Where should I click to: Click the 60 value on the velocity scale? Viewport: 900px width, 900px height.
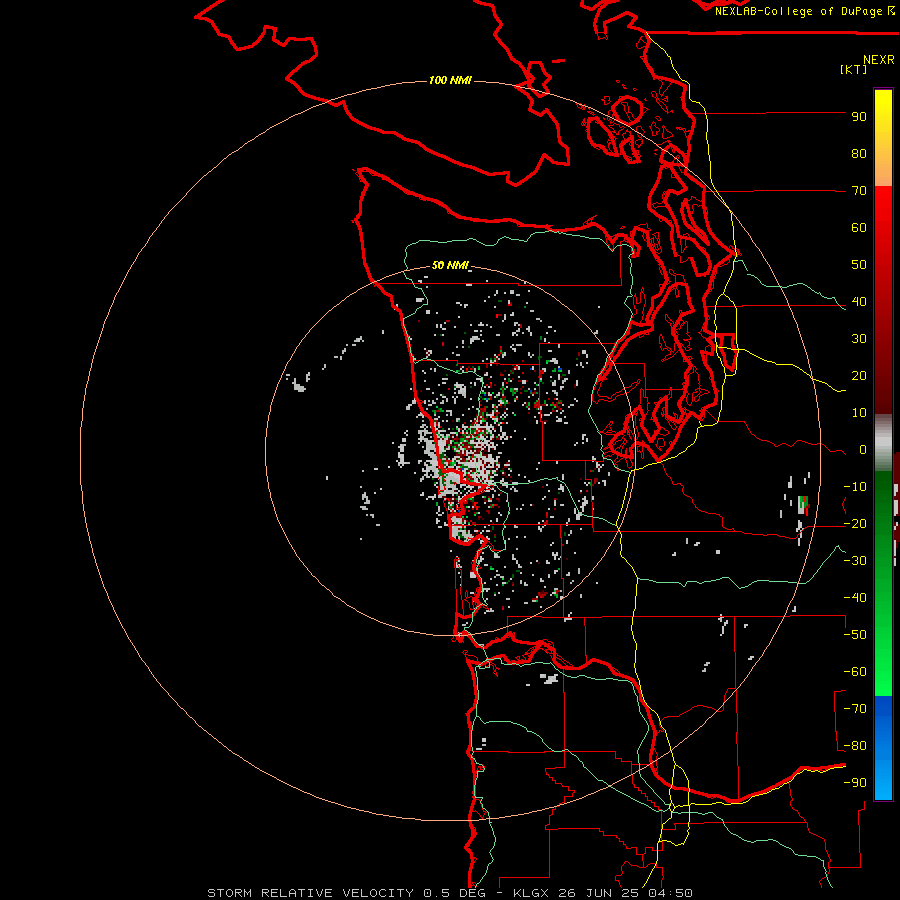coord(859,228)
